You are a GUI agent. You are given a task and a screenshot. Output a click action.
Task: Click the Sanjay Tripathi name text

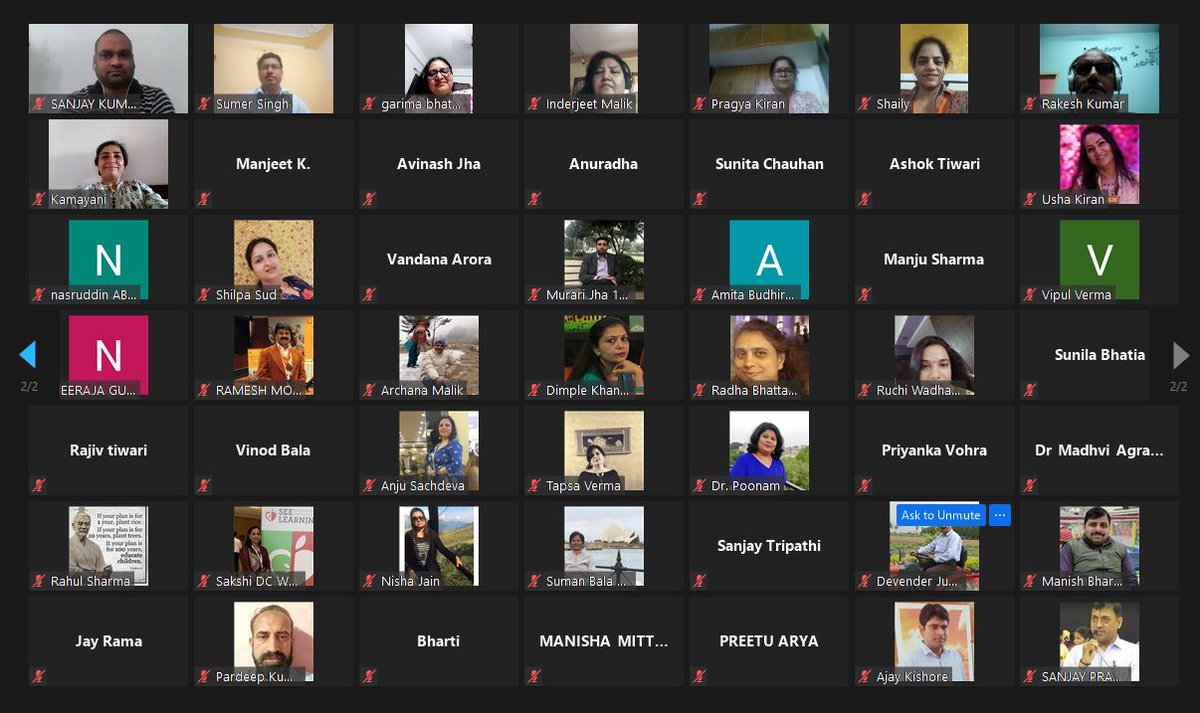pos(769,546)
